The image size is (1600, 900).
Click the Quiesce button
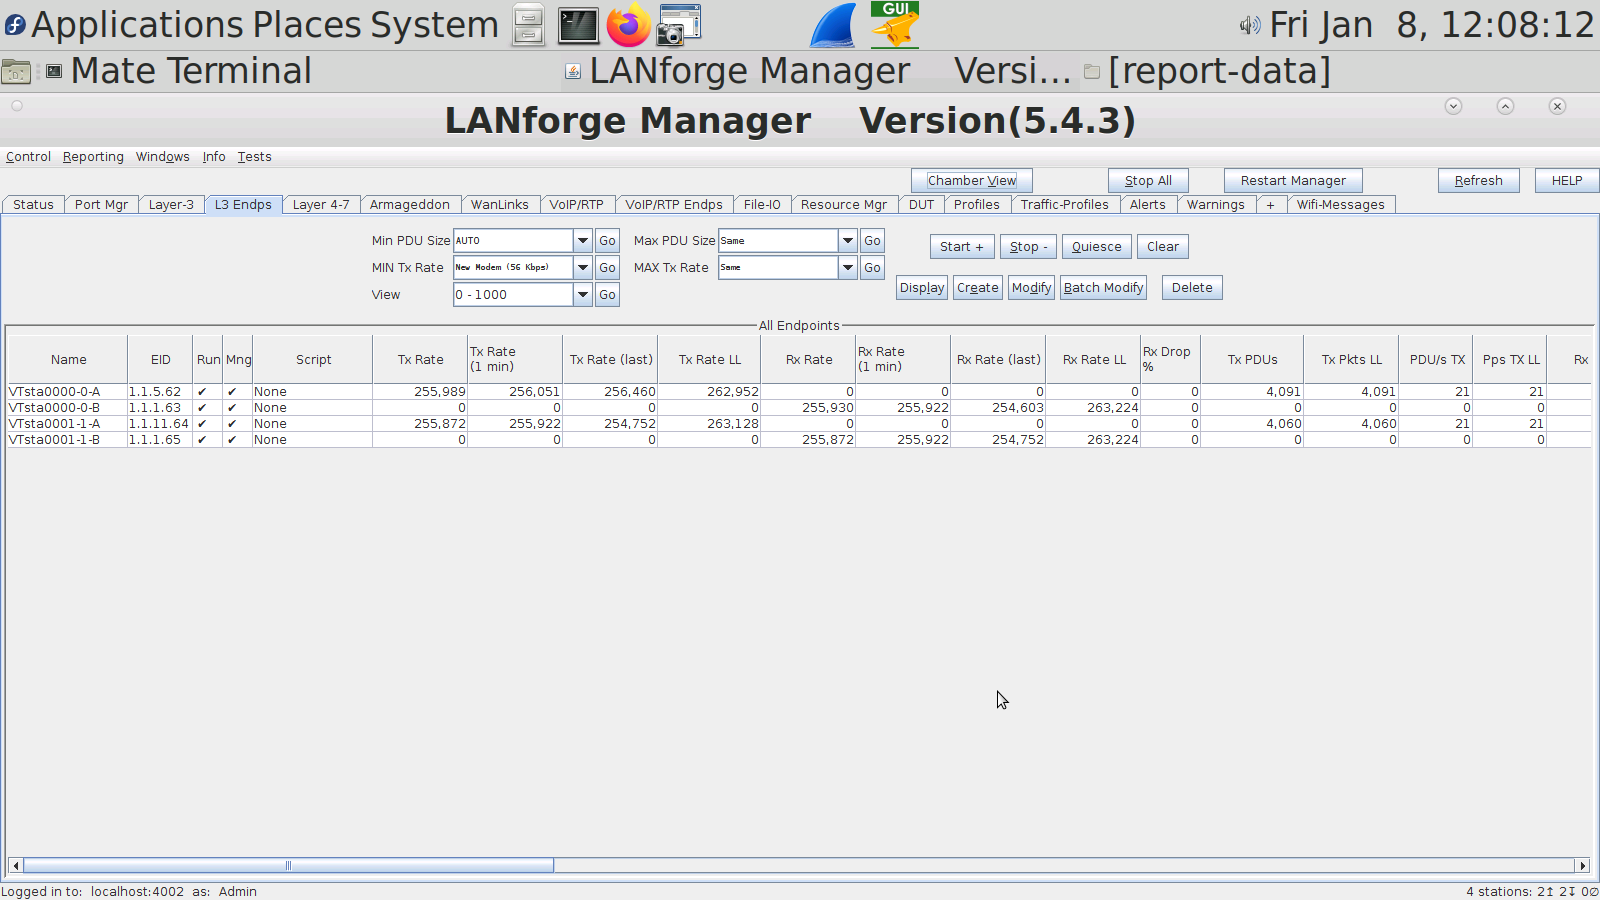[1097, 247]
